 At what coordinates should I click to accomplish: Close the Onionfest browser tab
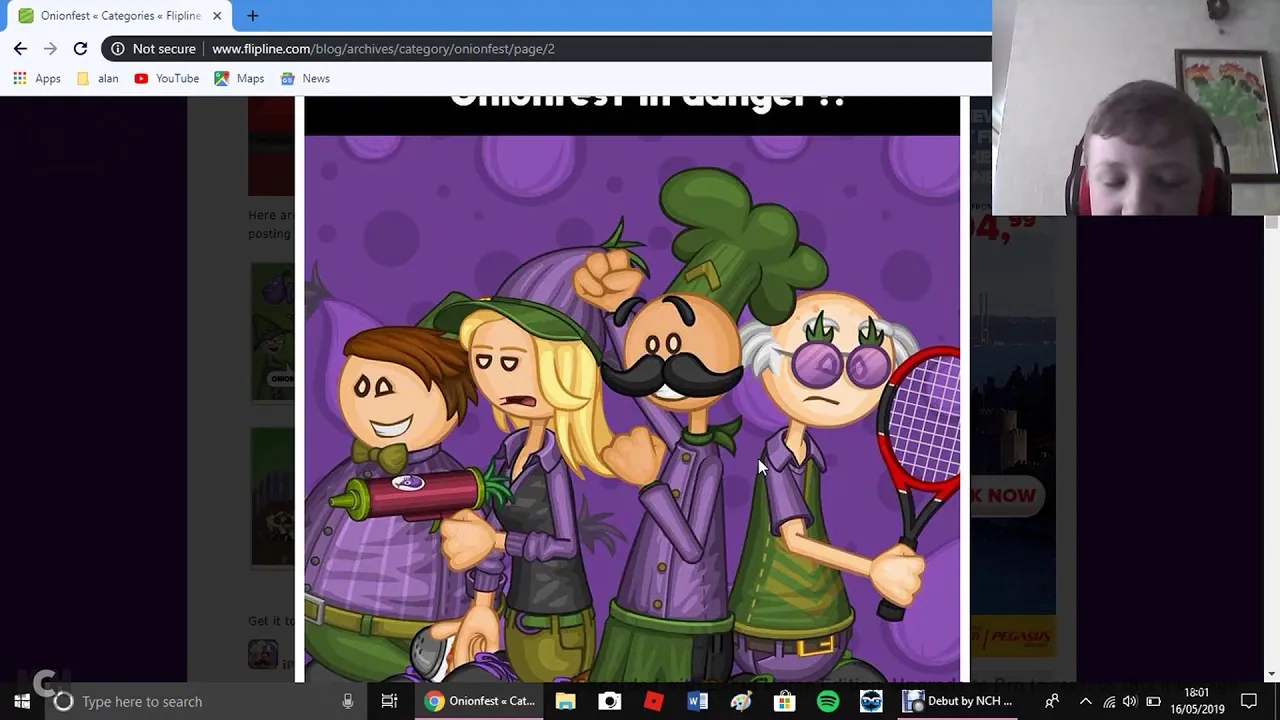pyautogui.click(x=216, y=16)
